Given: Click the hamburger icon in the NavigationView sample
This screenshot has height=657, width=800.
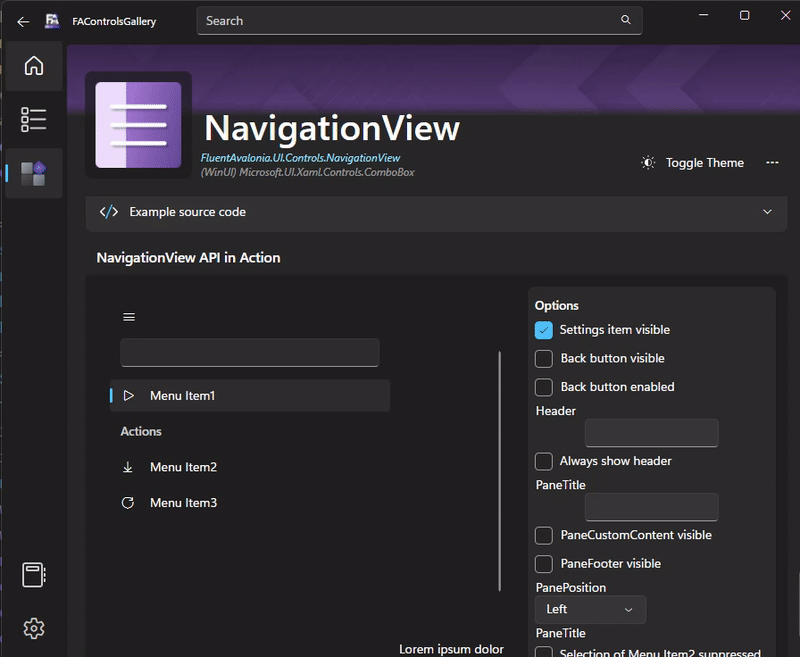Looking at the screenshot, I should click(128, 316).
